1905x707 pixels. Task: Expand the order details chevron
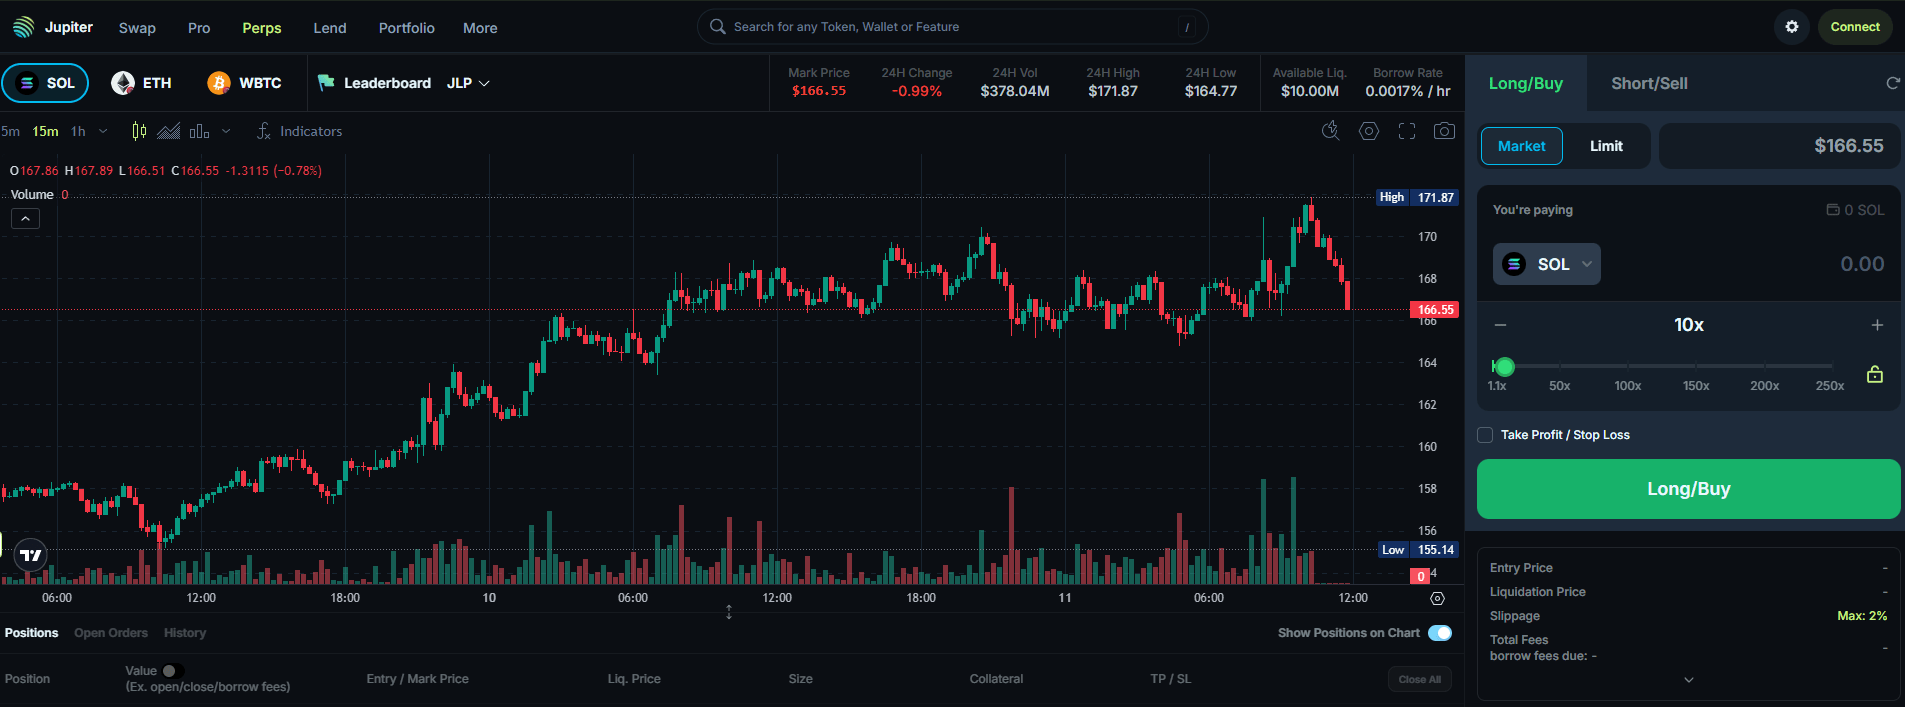click(x=1689, y=680)
